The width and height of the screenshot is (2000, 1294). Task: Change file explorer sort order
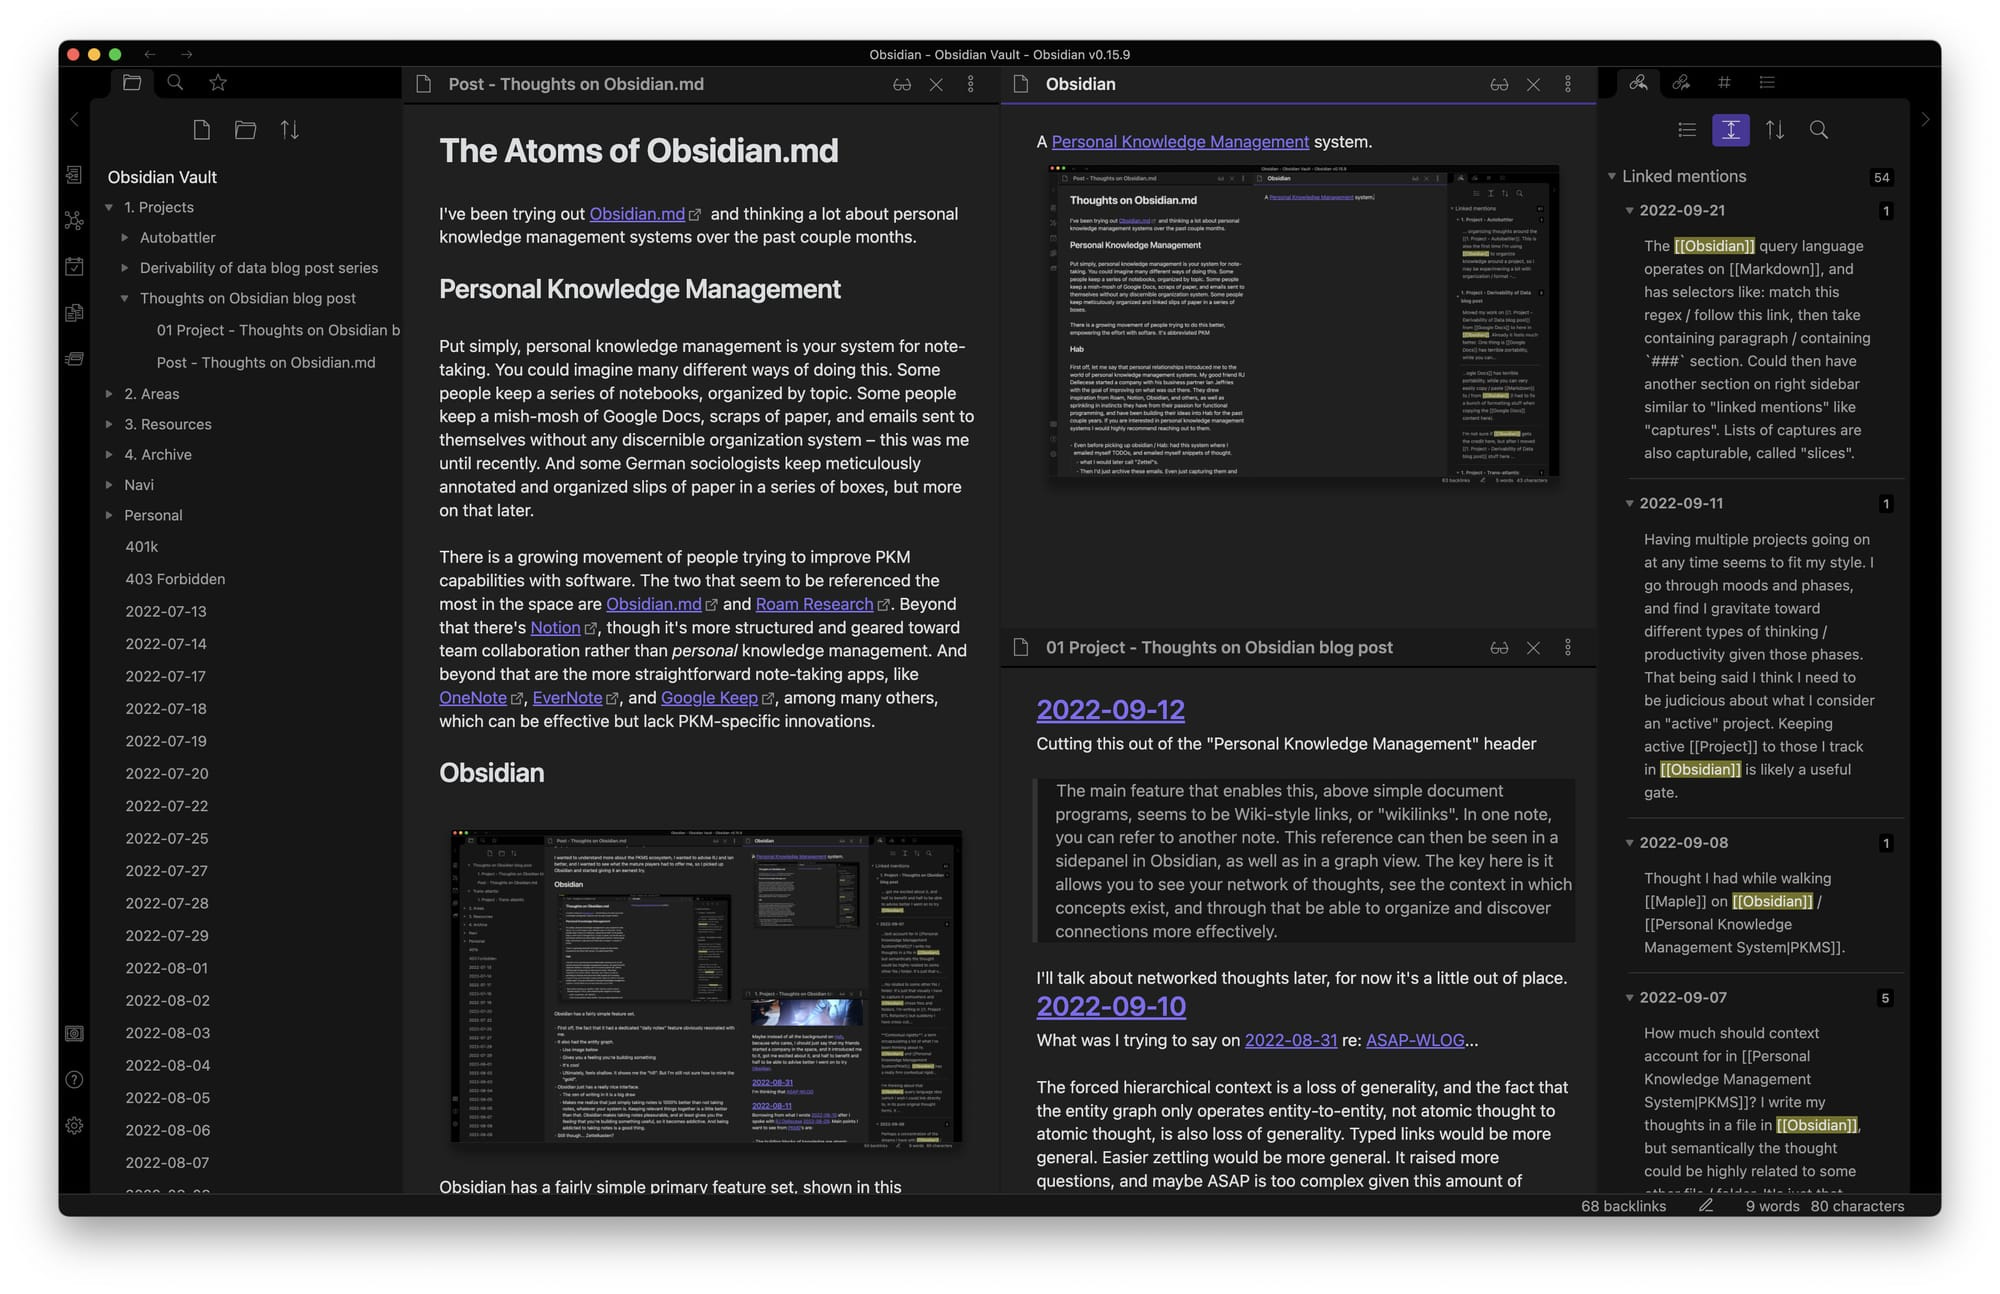coord(289,130)
